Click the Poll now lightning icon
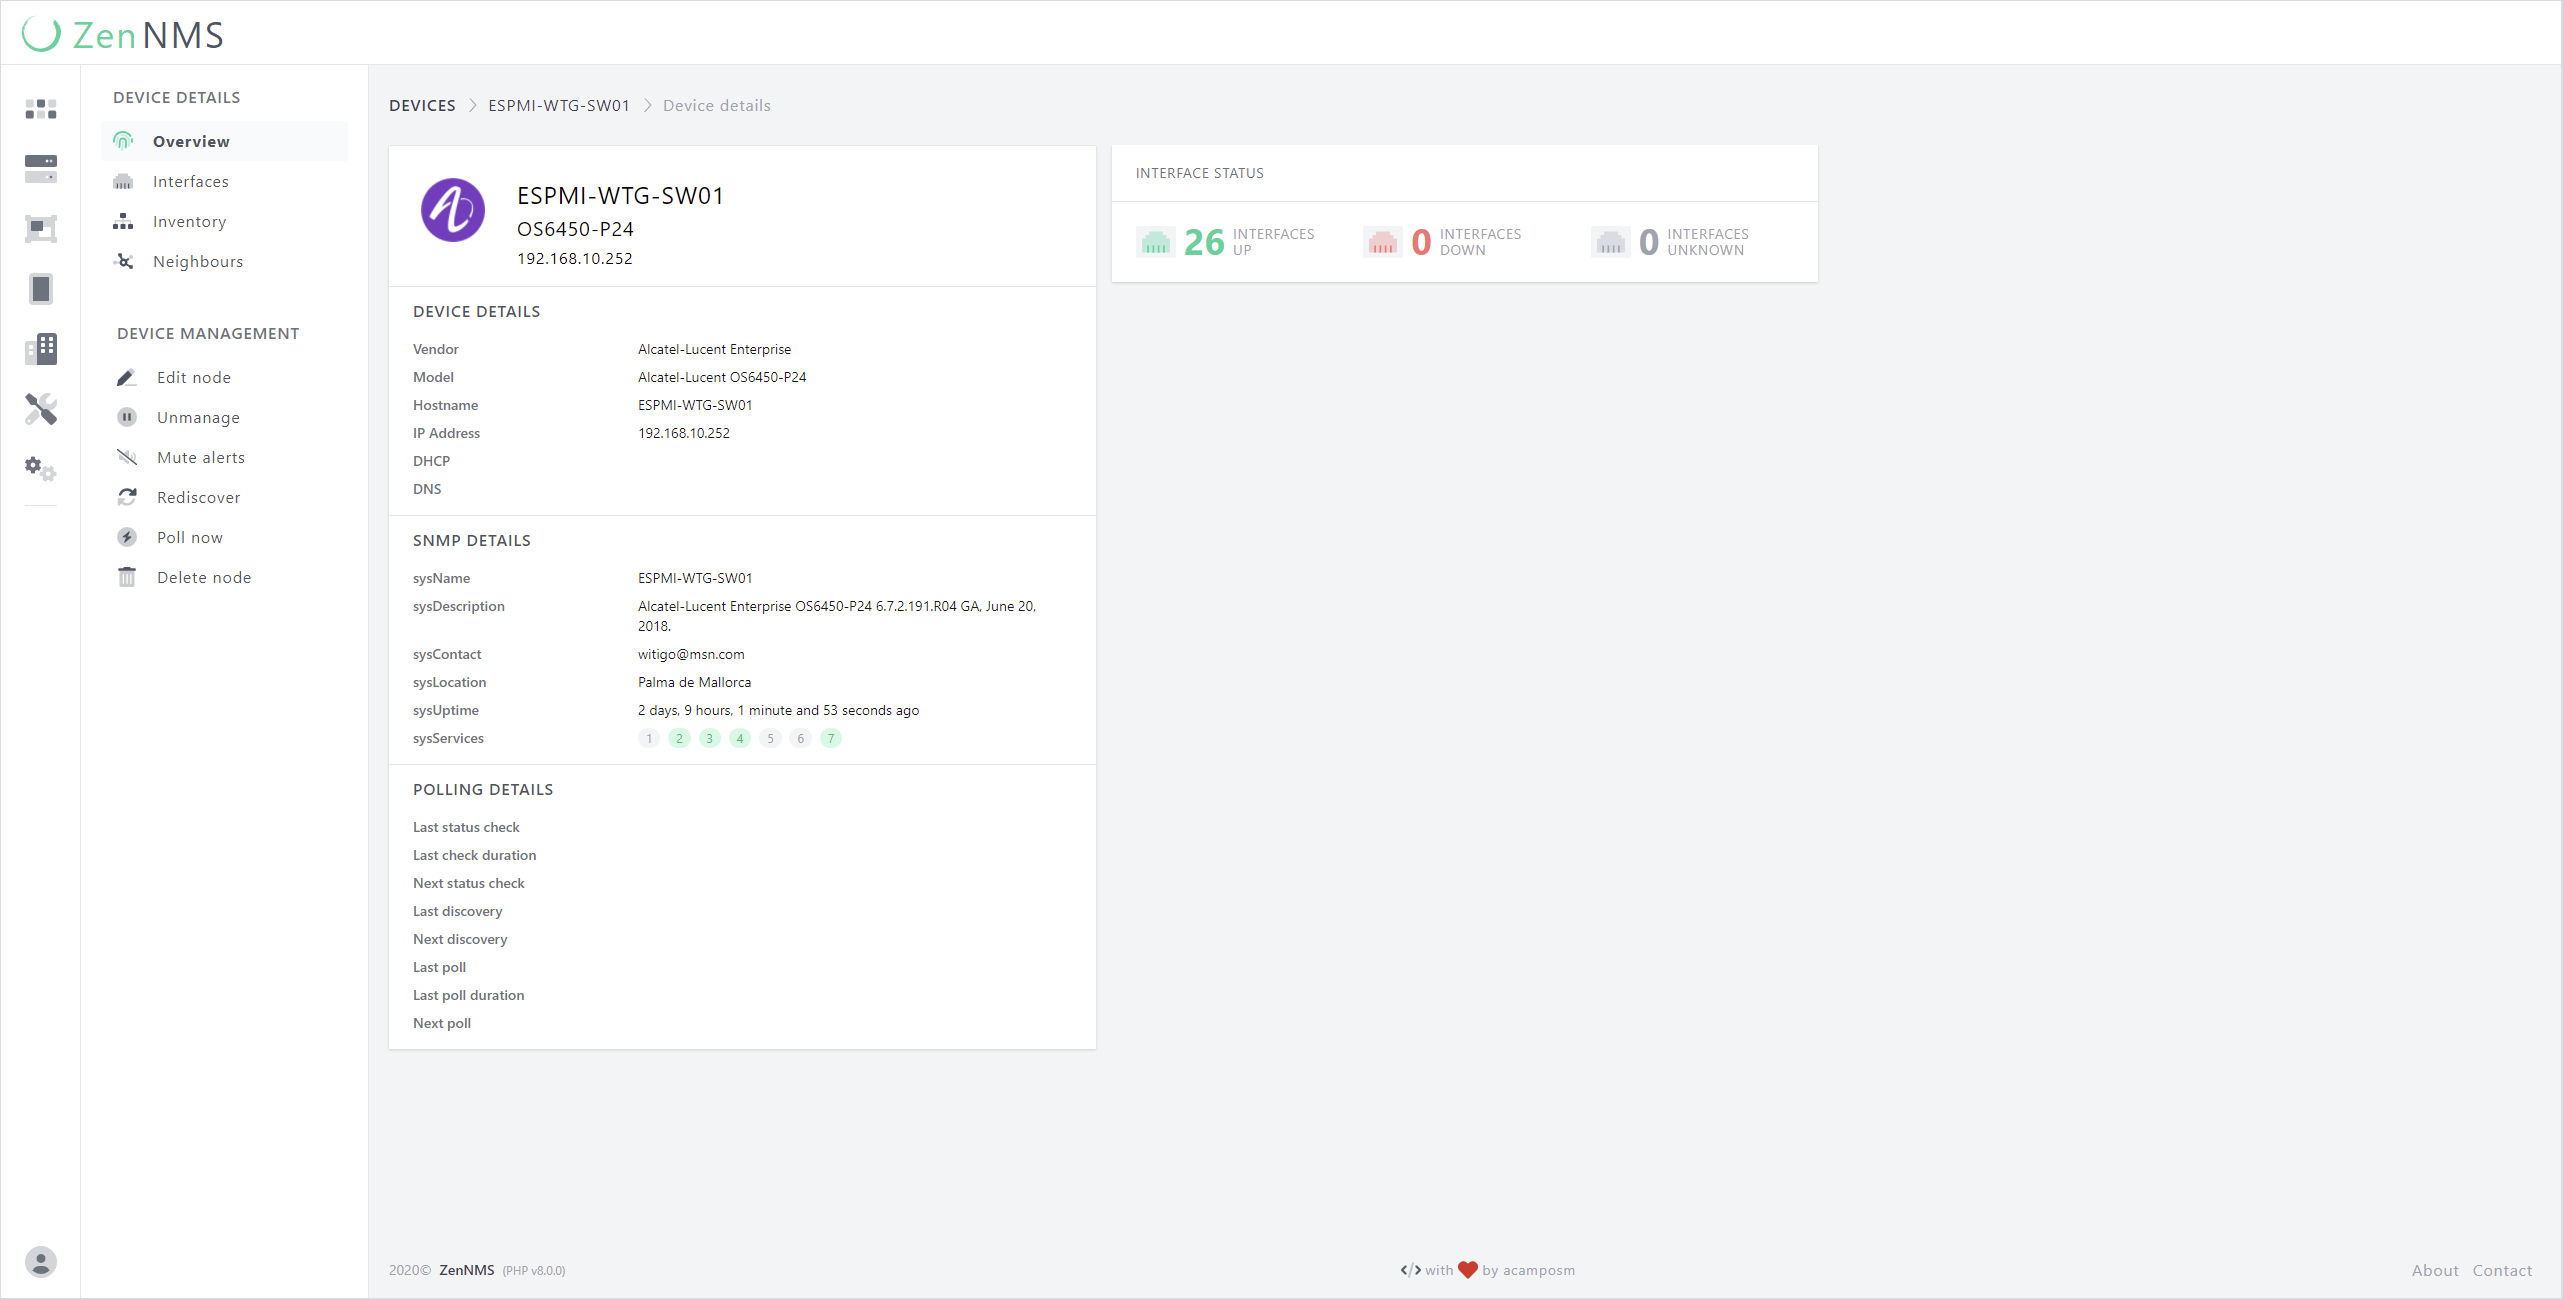 127,537
